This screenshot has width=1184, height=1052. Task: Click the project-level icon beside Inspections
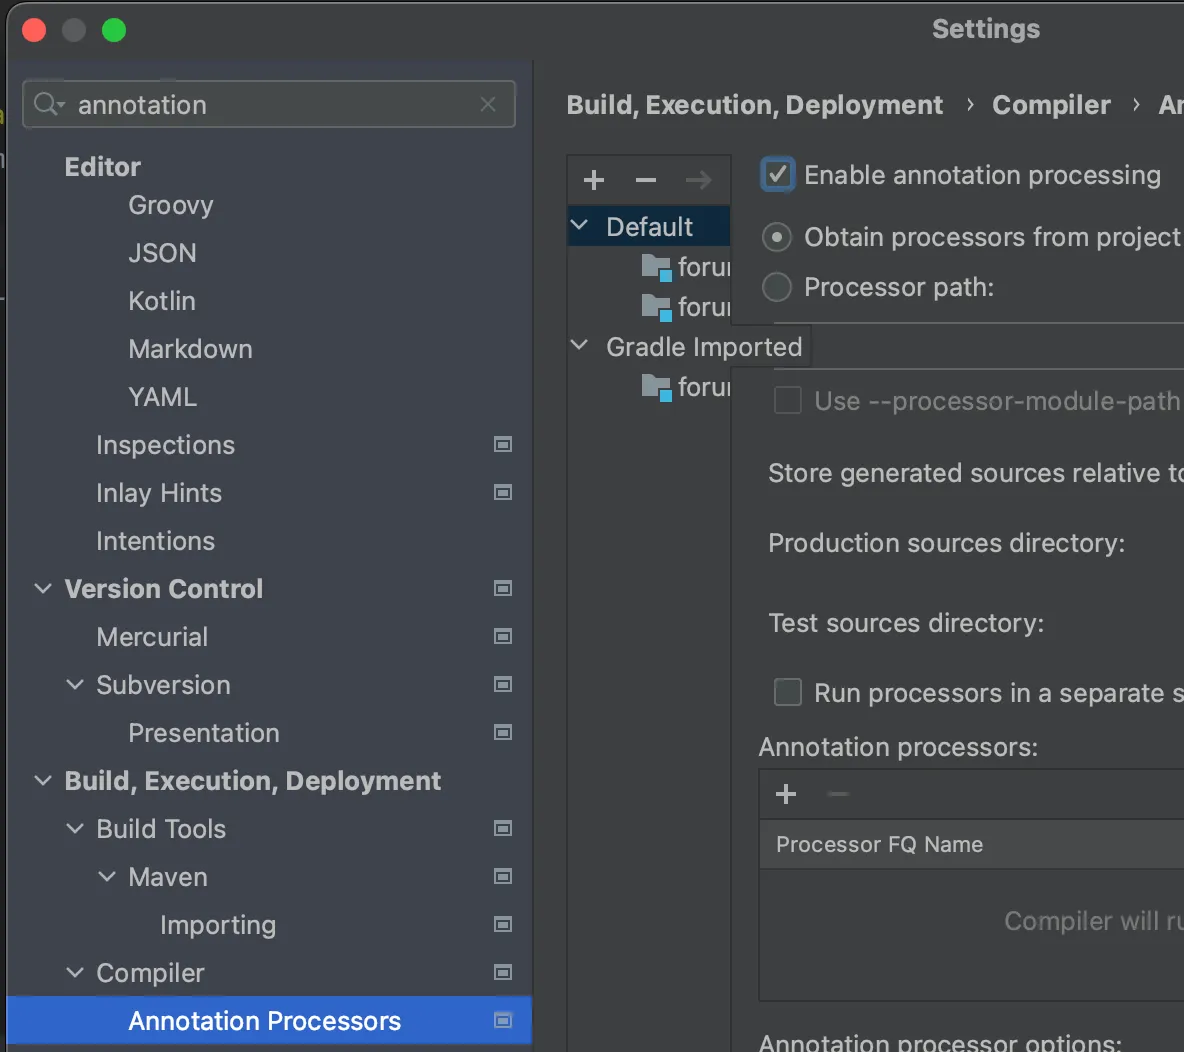(x=503, y=444)
